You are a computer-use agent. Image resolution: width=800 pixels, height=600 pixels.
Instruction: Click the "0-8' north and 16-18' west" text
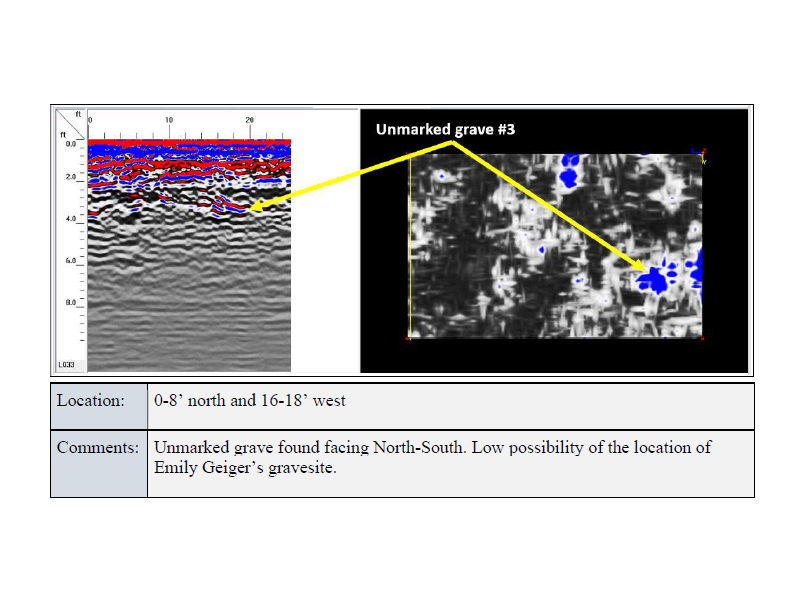tap(249, 401)
